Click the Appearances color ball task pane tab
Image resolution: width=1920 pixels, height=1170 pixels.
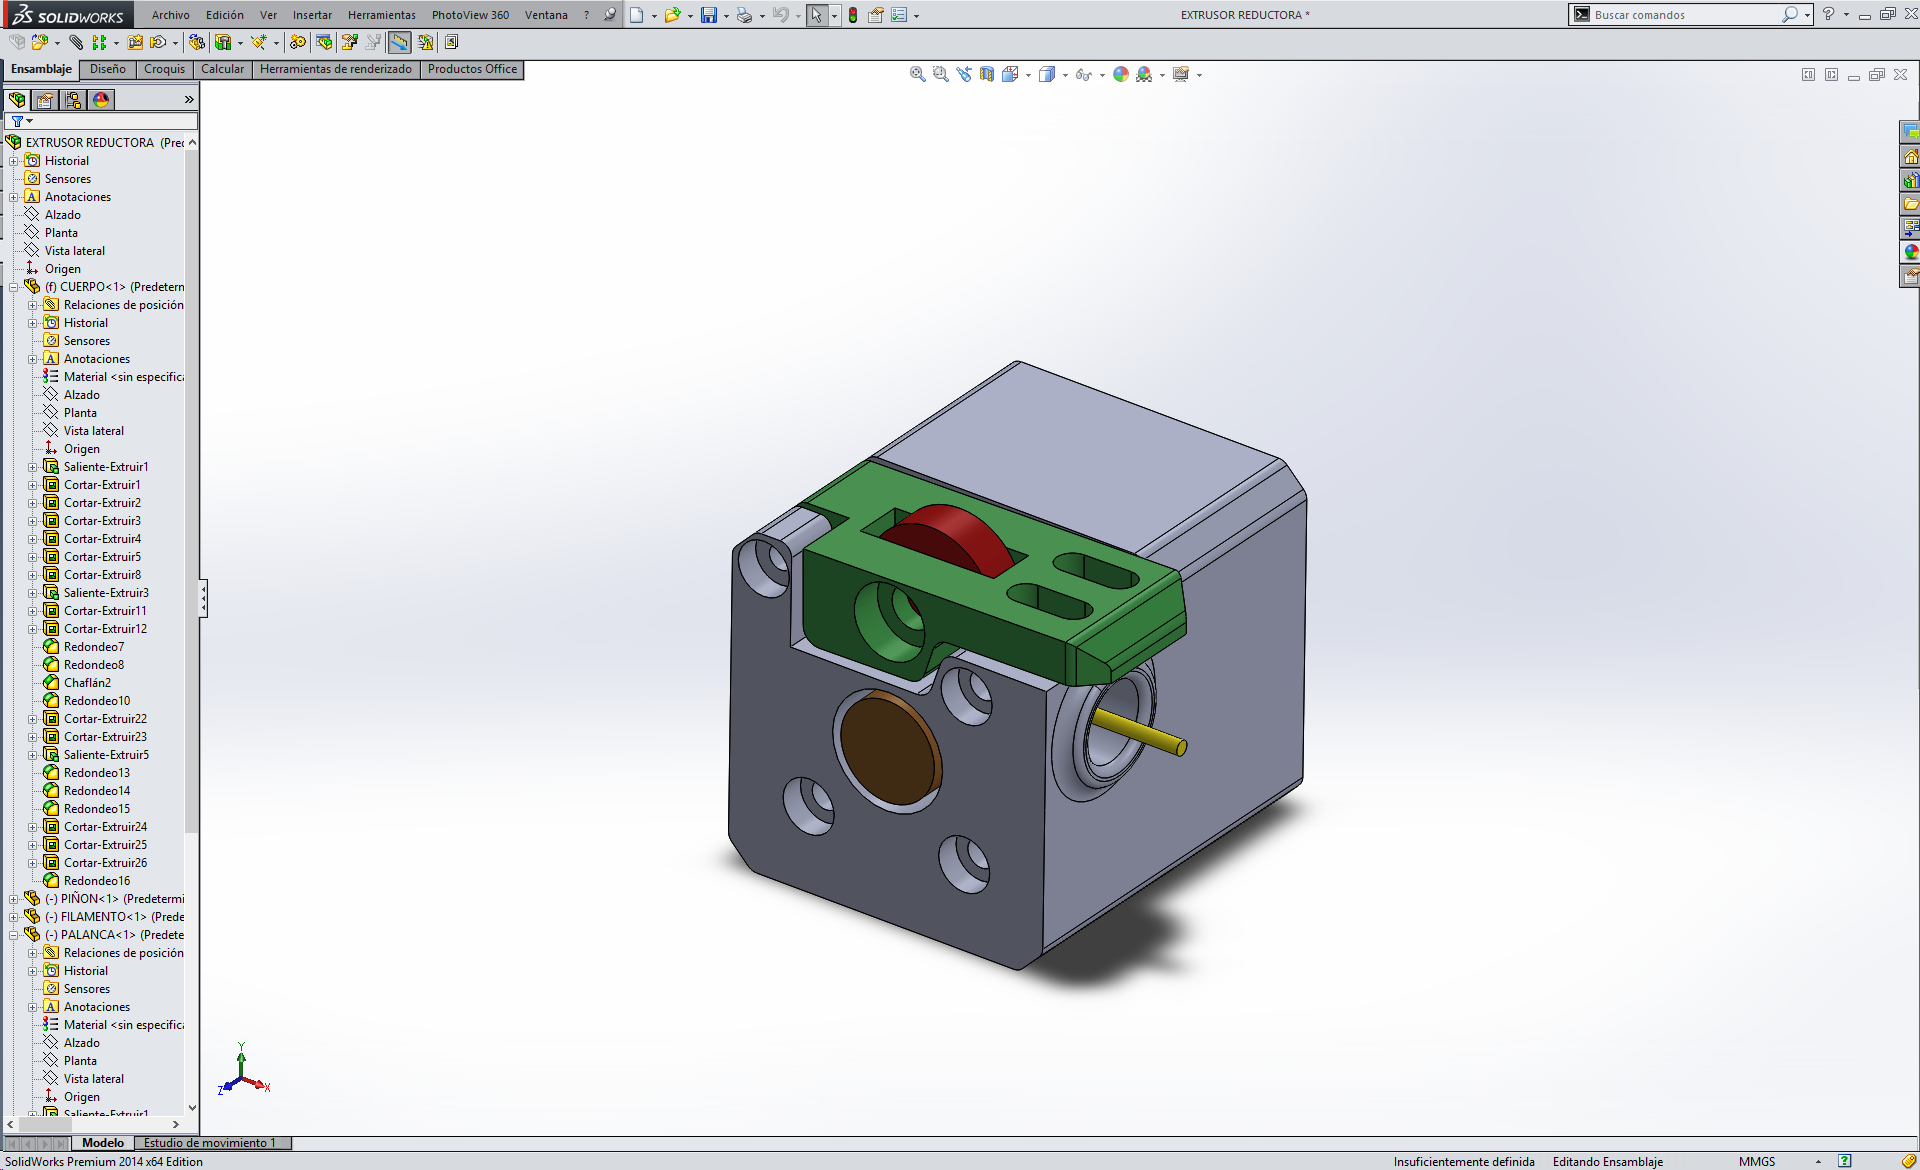click(1910, 253)
